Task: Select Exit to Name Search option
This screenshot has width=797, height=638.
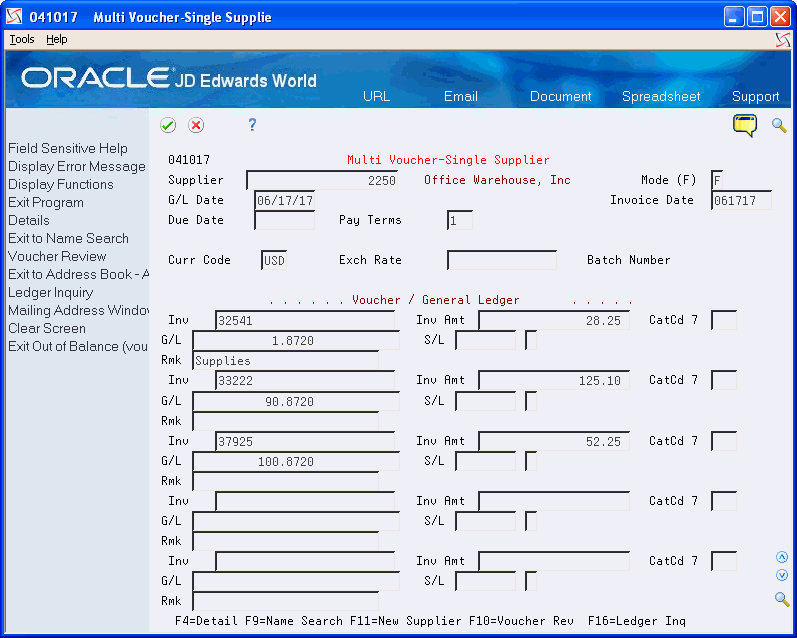Action: click(x=68, y=238)
